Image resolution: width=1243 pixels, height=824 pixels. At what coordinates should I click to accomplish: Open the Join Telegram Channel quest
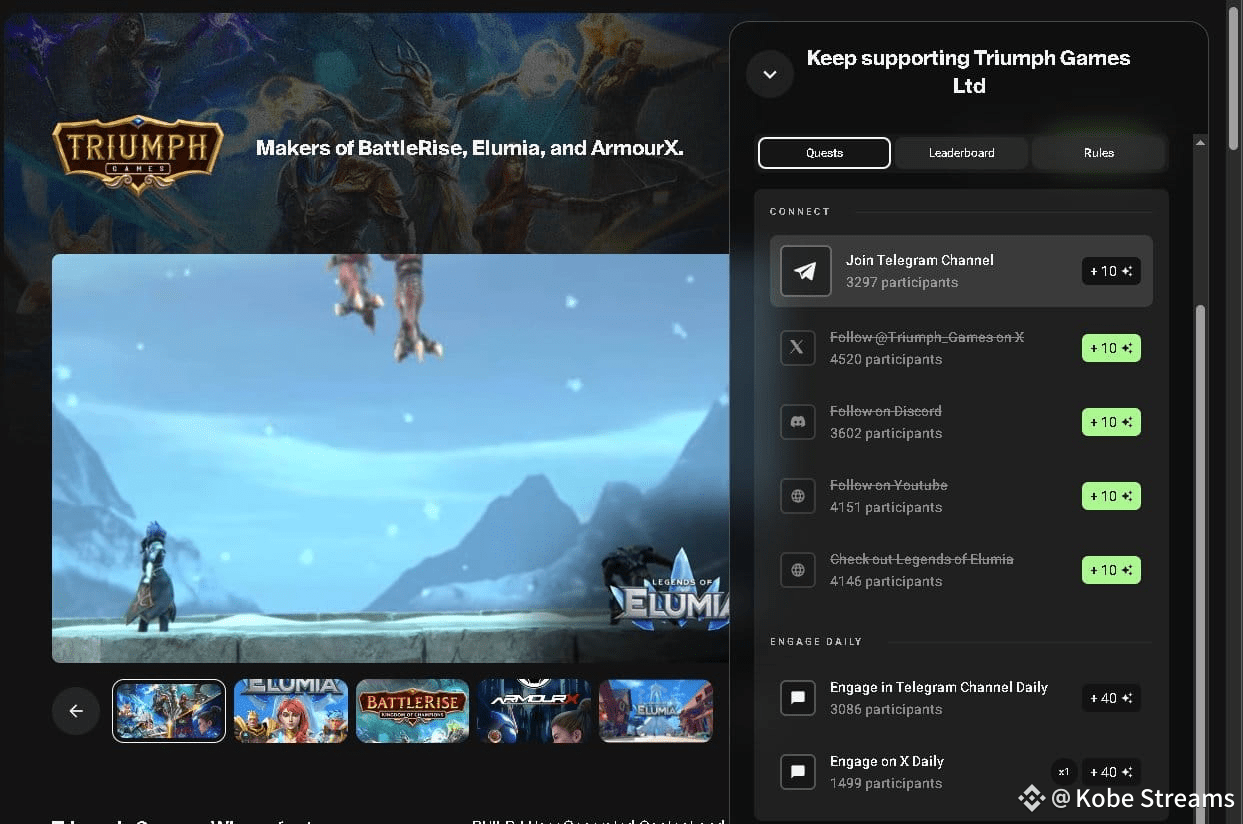pos(961,271)
